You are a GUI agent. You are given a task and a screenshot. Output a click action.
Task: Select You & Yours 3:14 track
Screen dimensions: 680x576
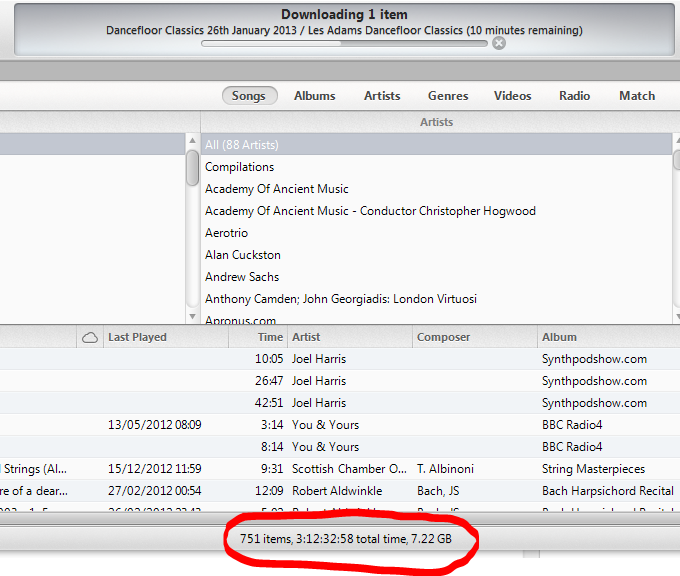point(340,425)
